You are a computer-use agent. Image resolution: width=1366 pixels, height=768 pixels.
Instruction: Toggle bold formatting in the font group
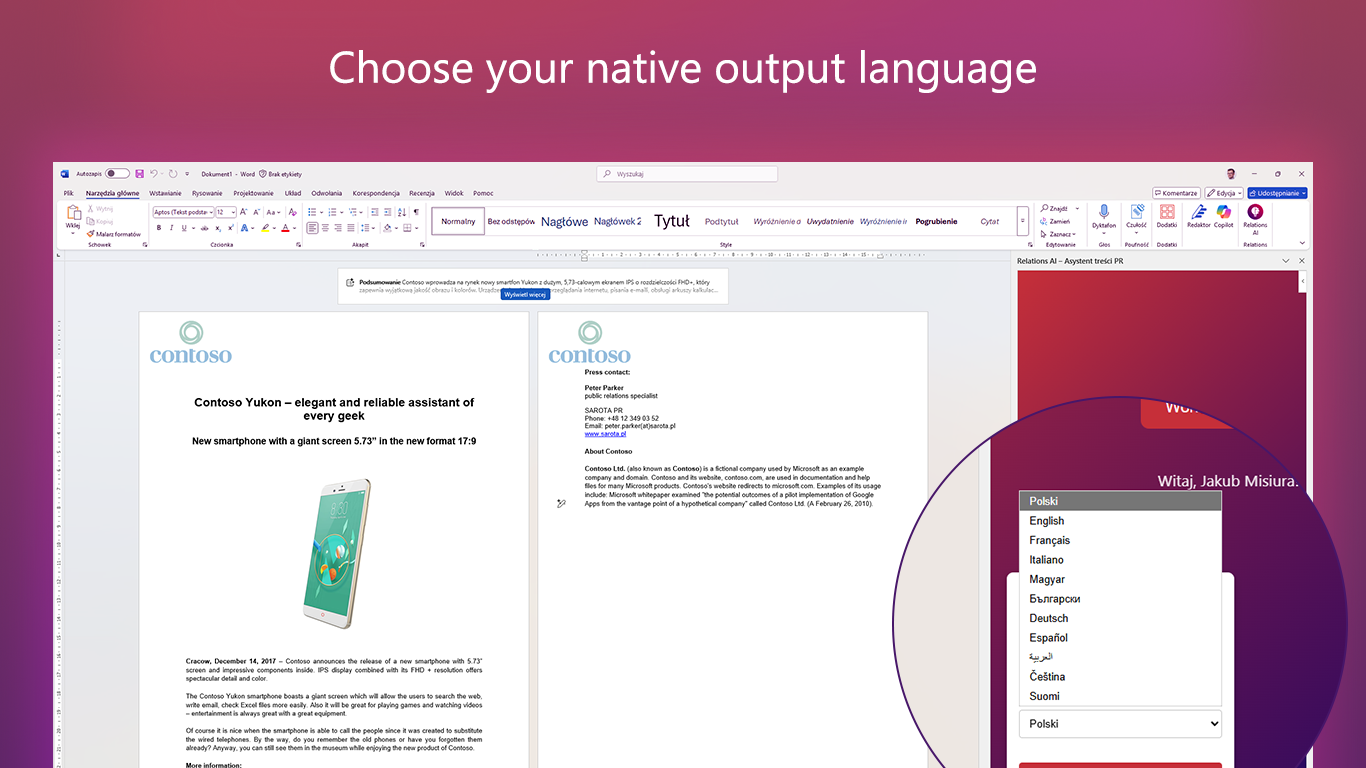[158, 228]
